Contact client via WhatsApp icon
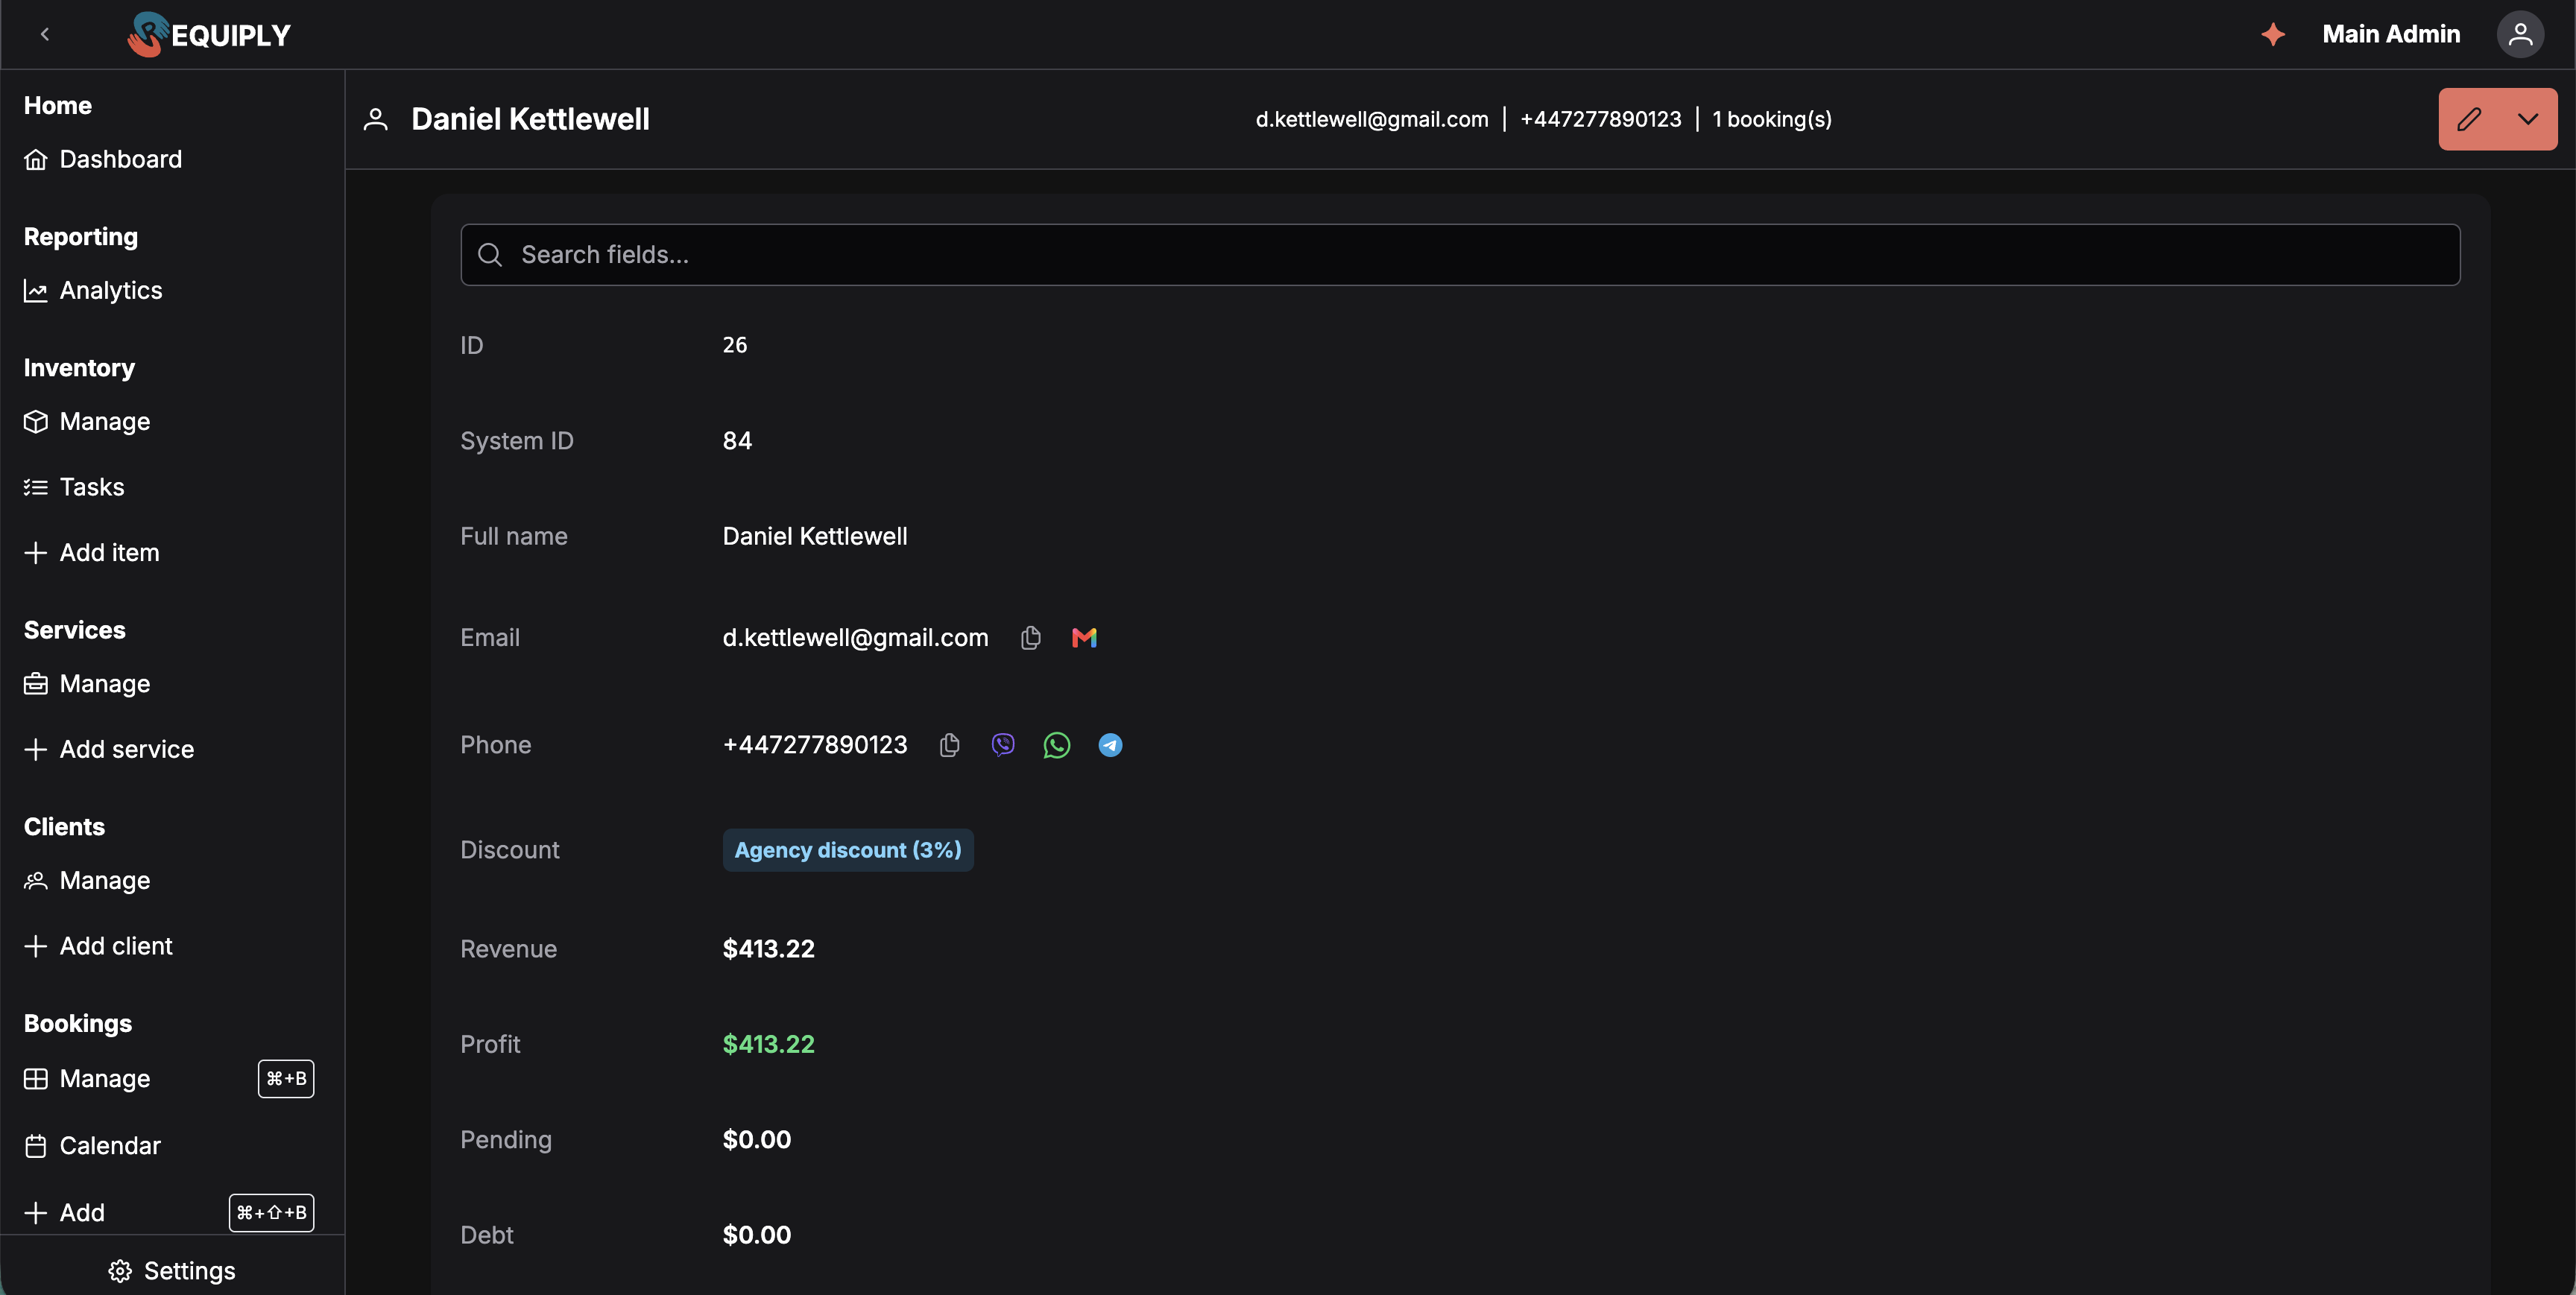Image resolution: width=2576 pixels, height=1295 pixels. (x=1056, y=745)
